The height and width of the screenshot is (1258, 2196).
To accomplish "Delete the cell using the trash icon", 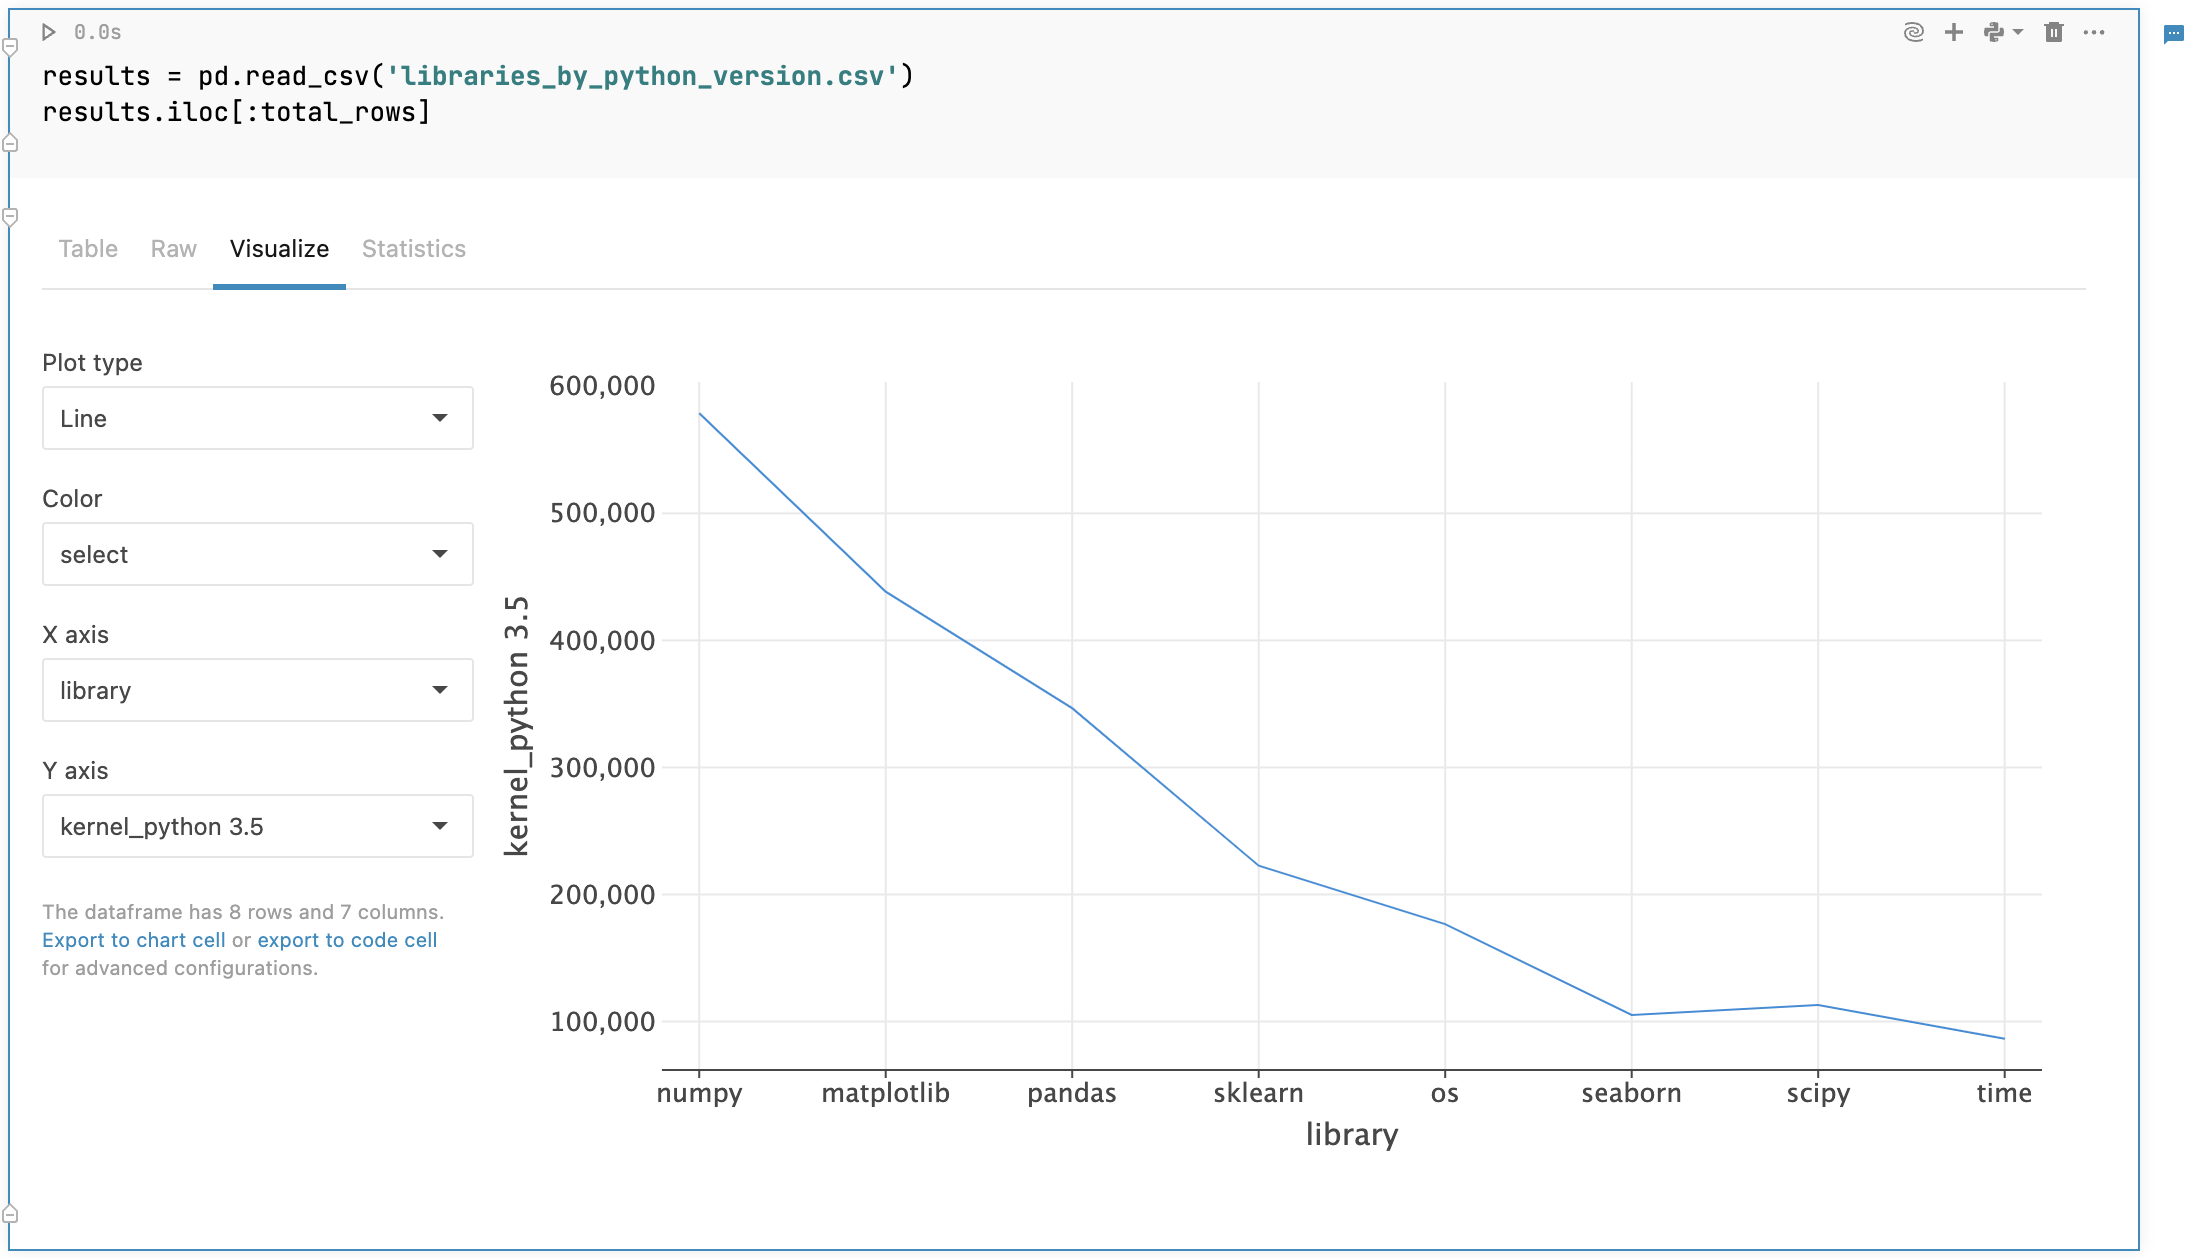I will (2052, 32).
